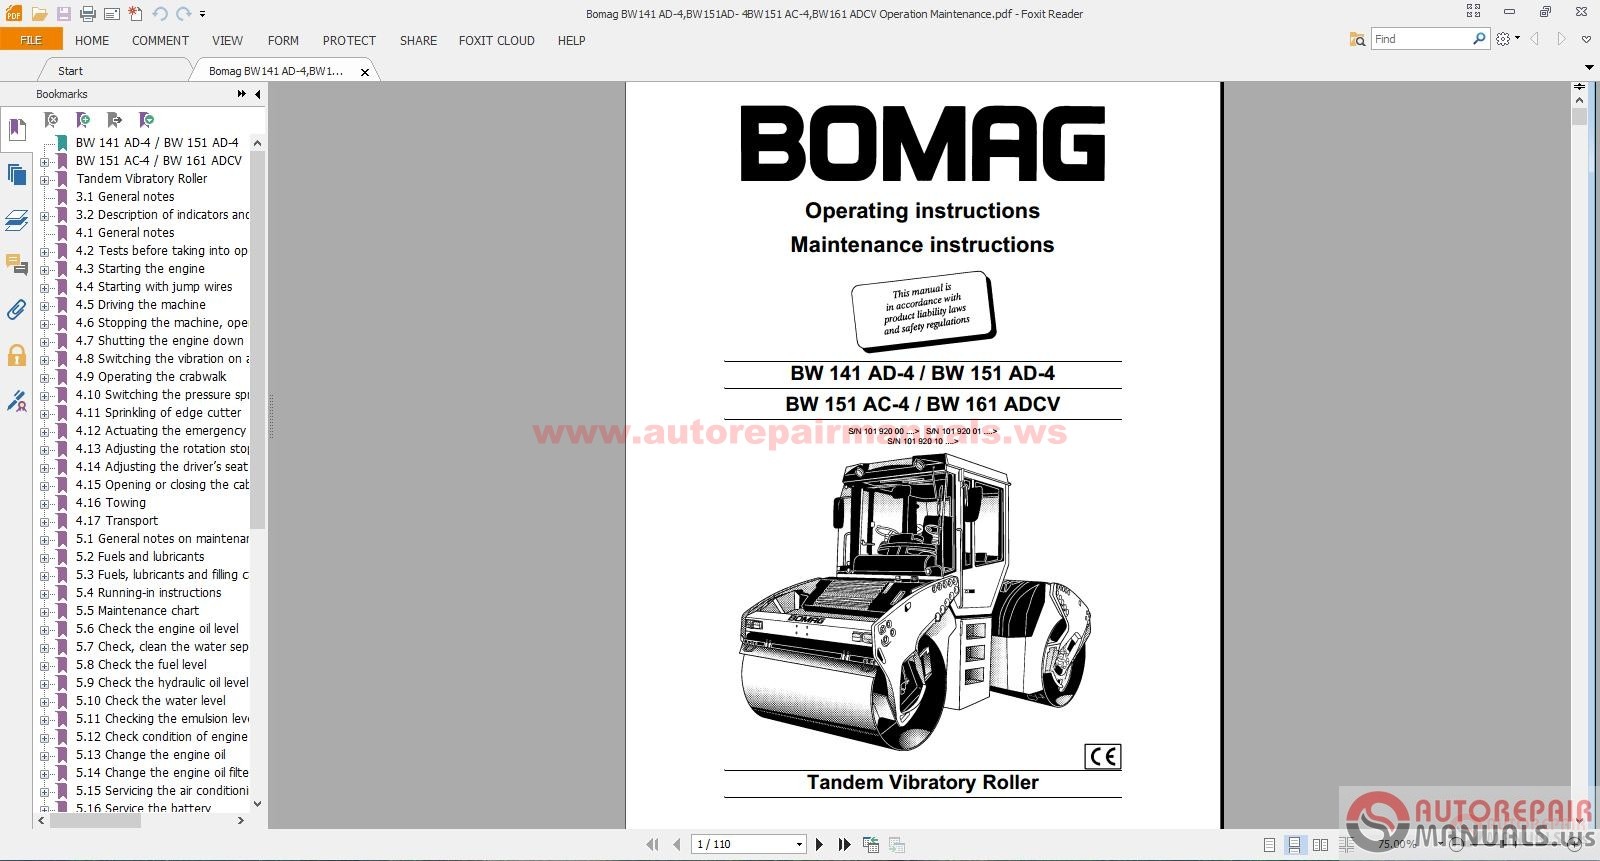Screen dimensions: 1600x861
Task: Open the PROTECT ribbon tab
Action: point(349,41)
